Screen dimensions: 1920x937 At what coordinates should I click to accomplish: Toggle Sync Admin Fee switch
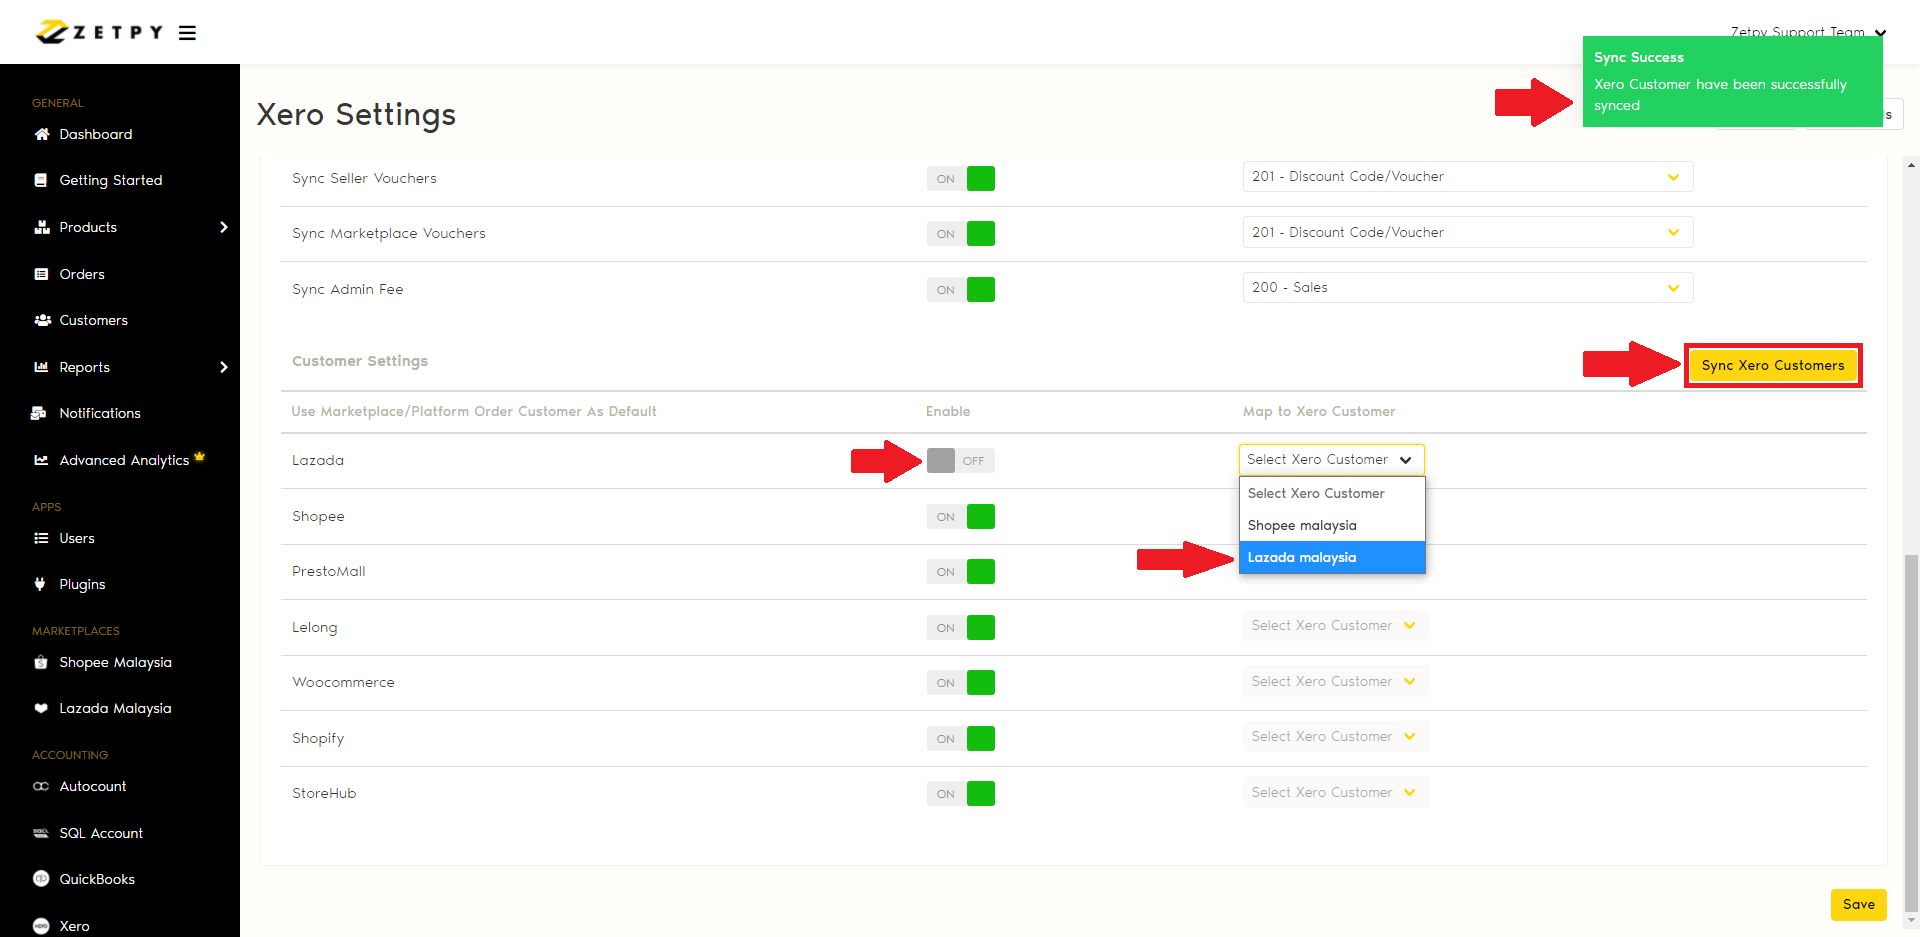point(961,290)
